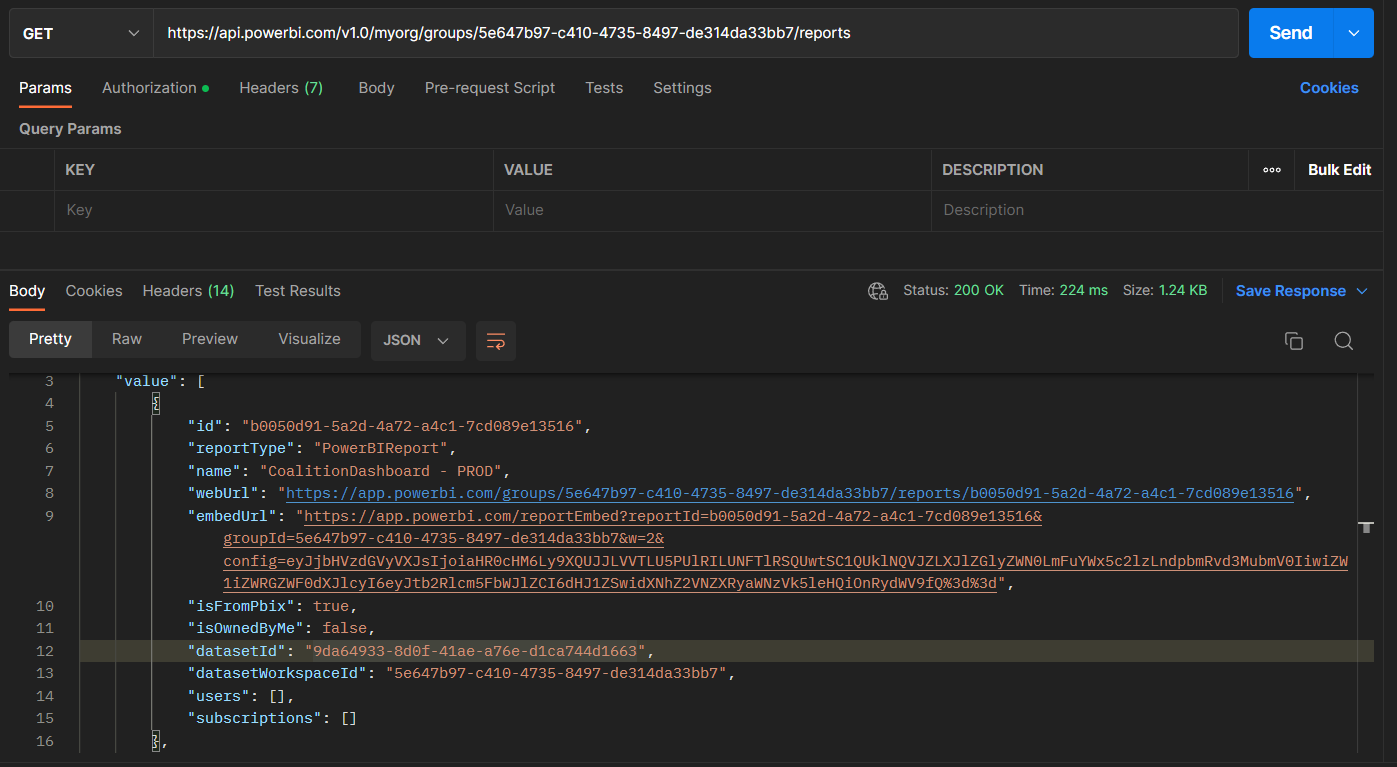Click Bulk Edit
The width and height of the screenshot is (1397, 767).
1339,170
